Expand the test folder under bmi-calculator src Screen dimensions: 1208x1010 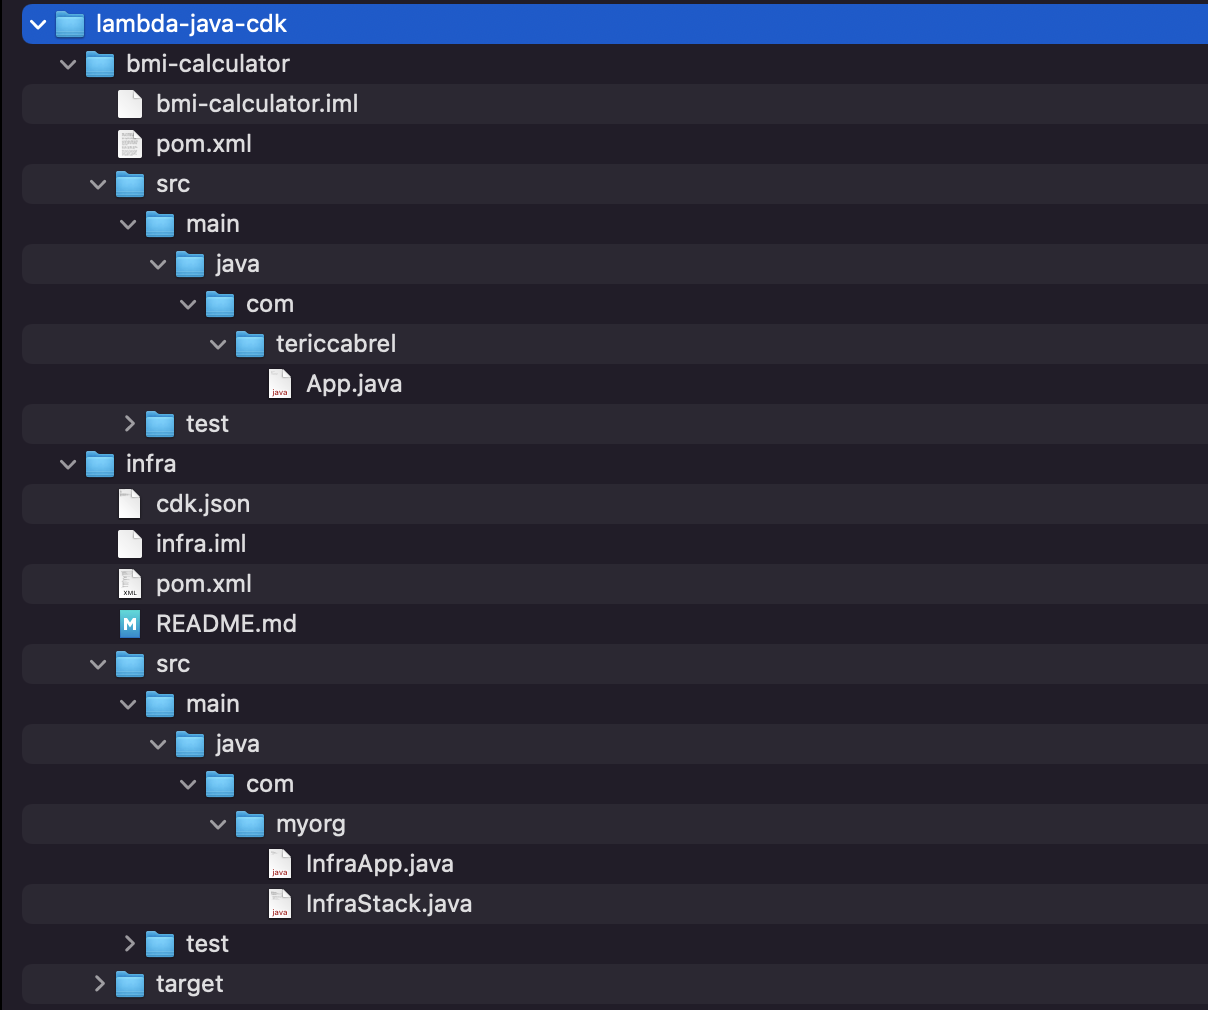tap(129, 424)
